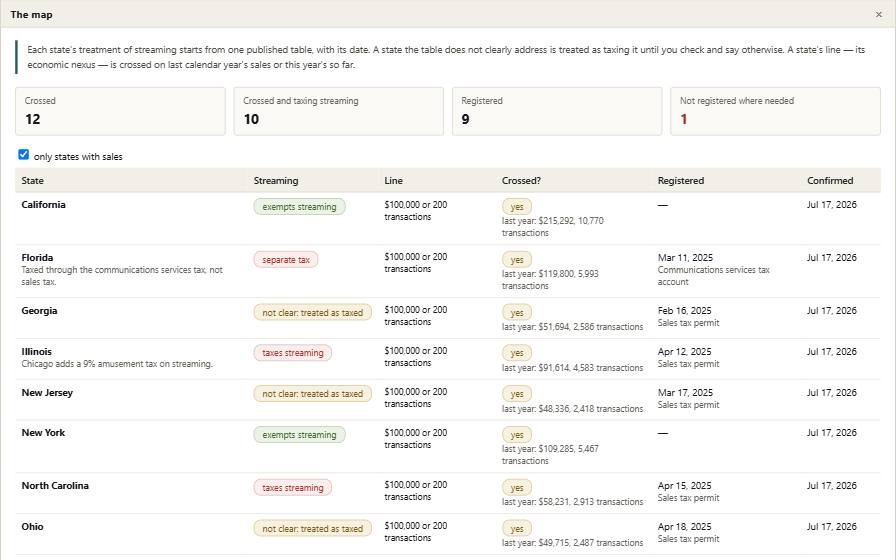Click New York's exempts streaming badge

click(299, 434)
